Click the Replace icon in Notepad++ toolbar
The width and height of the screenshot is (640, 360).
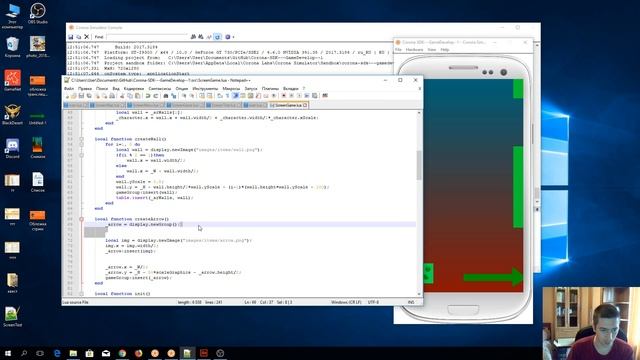pyautogui.click(x=174, y=96)
